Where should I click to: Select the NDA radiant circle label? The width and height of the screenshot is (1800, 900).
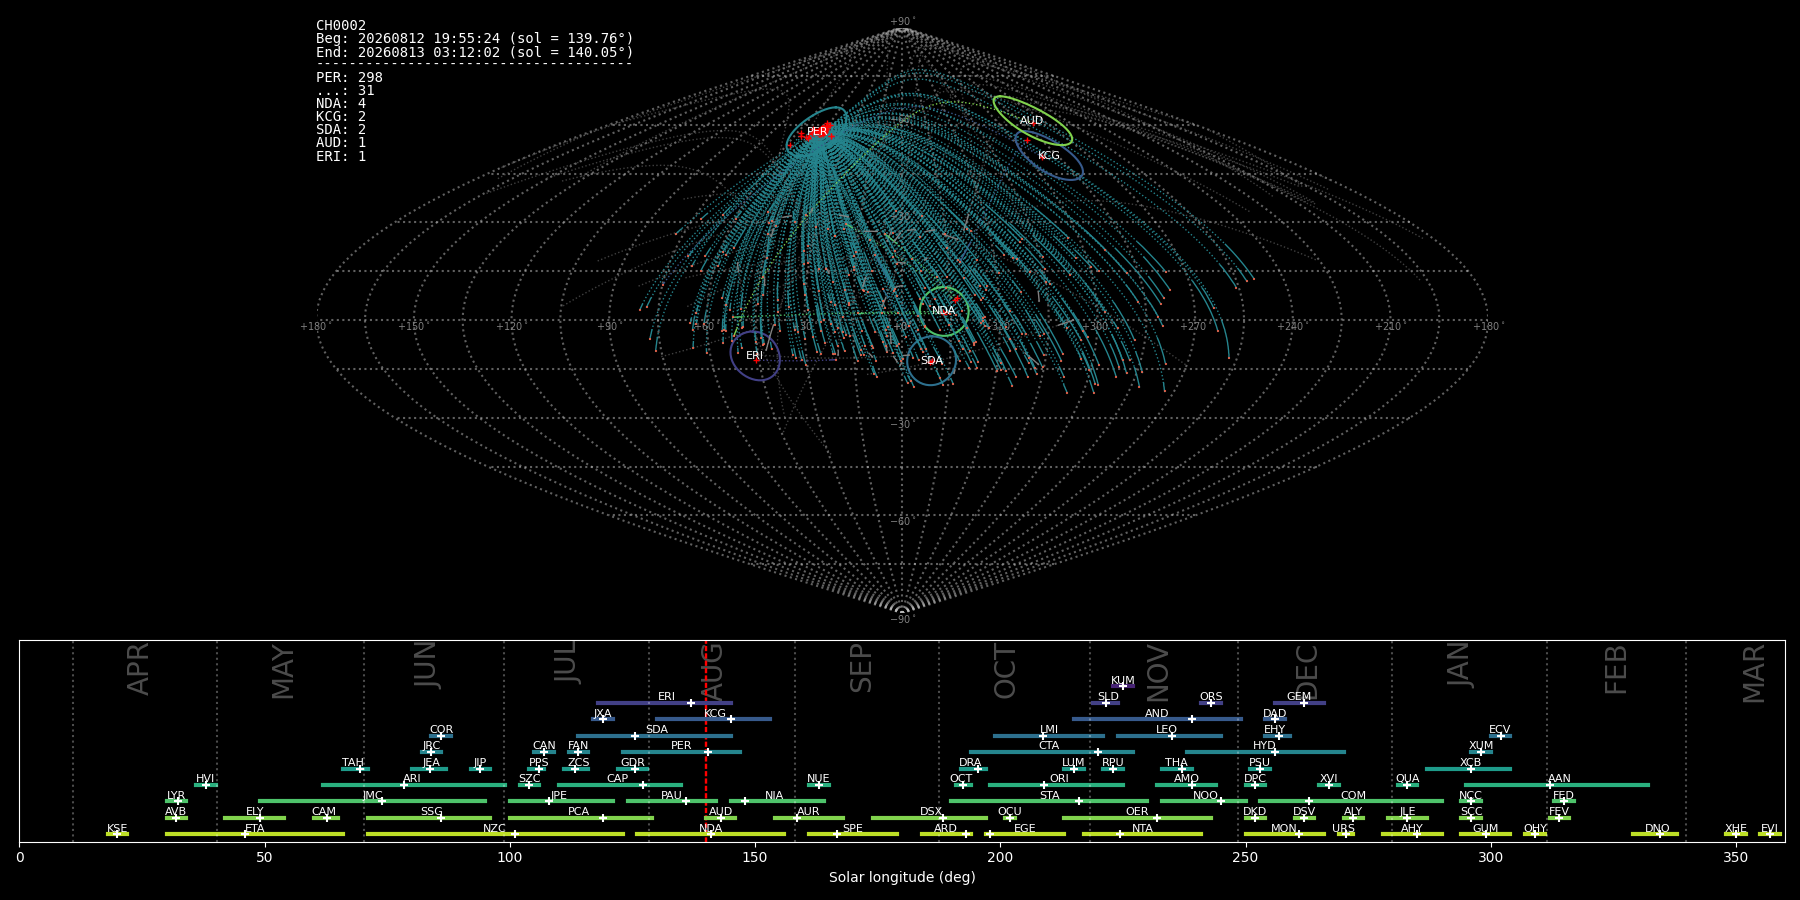point(943,311)
